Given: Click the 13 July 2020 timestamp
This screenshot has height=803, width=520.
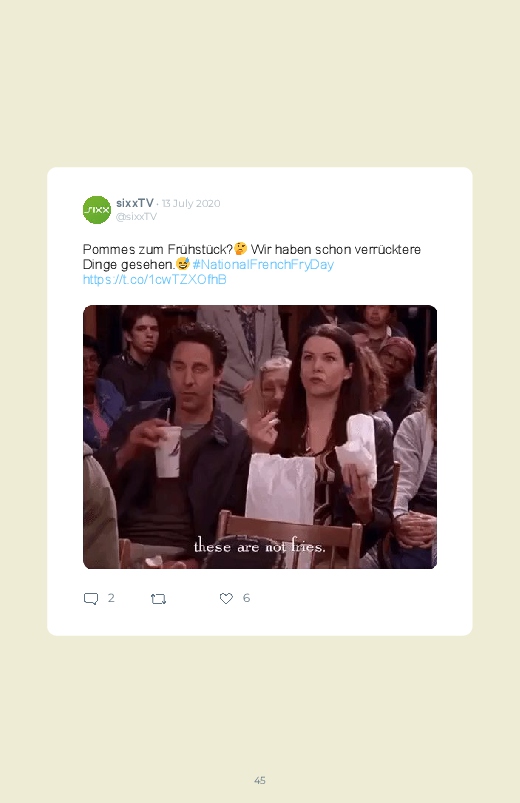Looking at the screenshot, I should coord(191,203).
